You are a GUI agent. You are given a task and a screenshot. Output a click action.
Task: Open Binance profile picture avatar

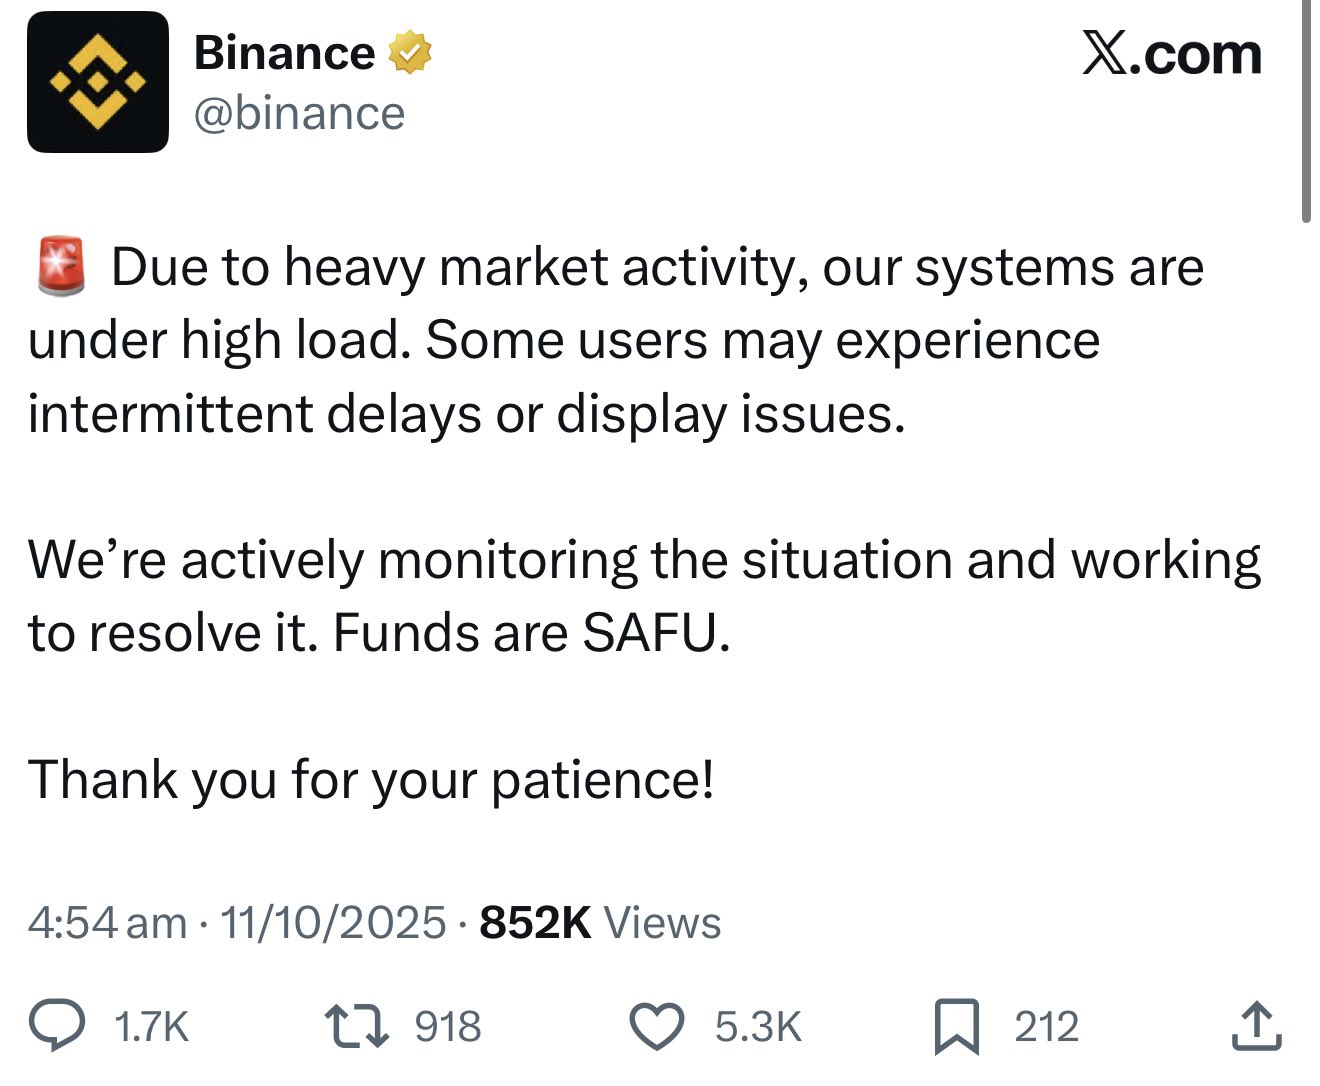97,82
